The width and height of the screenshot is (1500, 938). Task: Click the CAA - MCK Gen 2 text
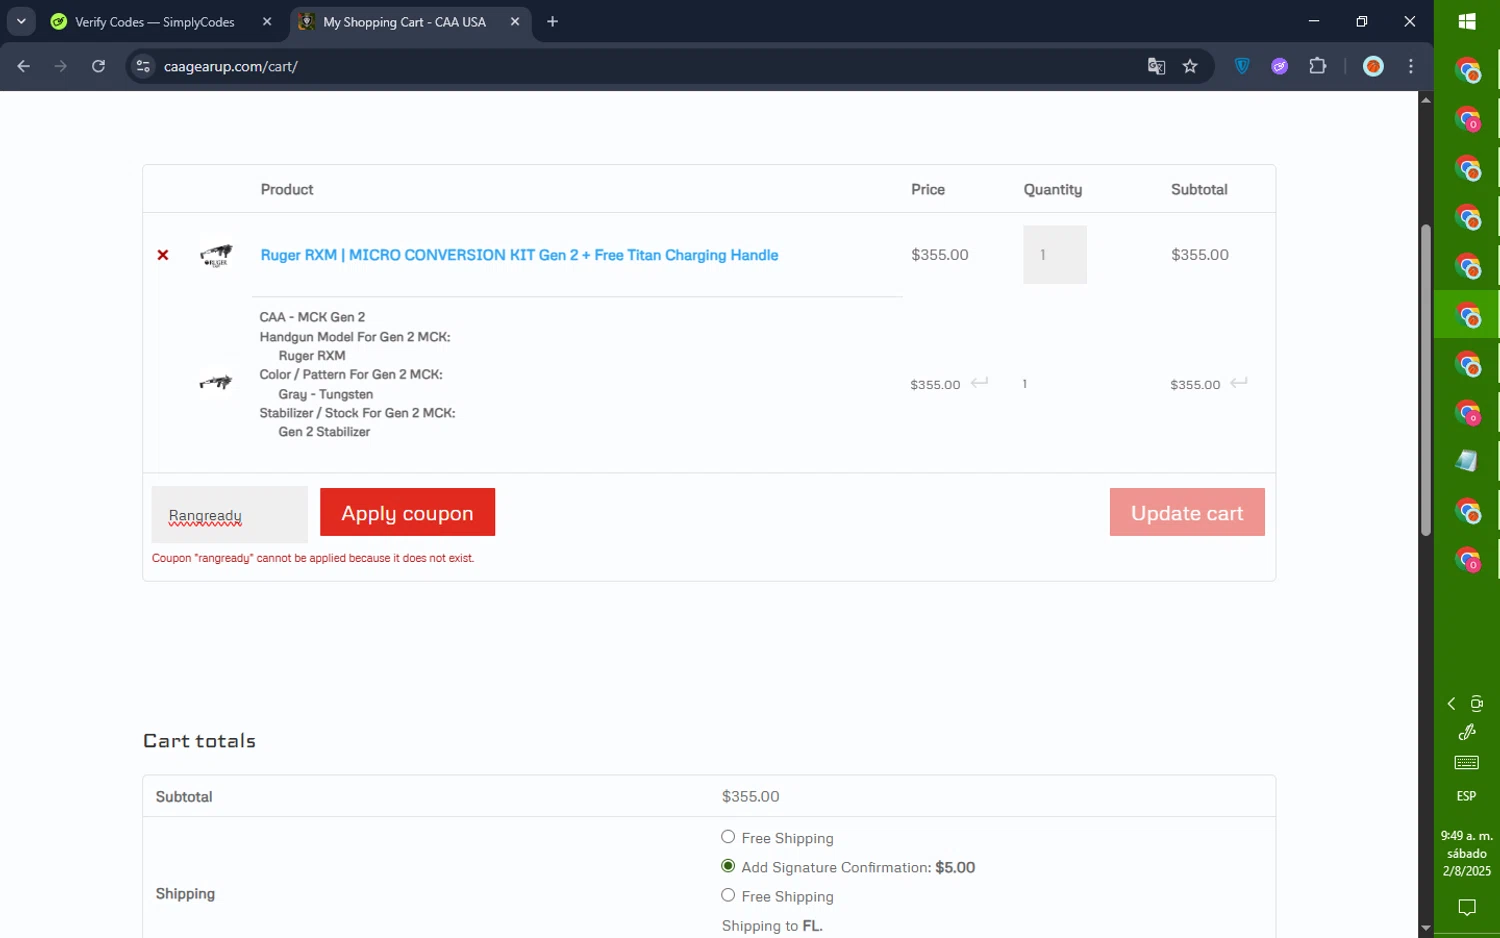(312, 317)
